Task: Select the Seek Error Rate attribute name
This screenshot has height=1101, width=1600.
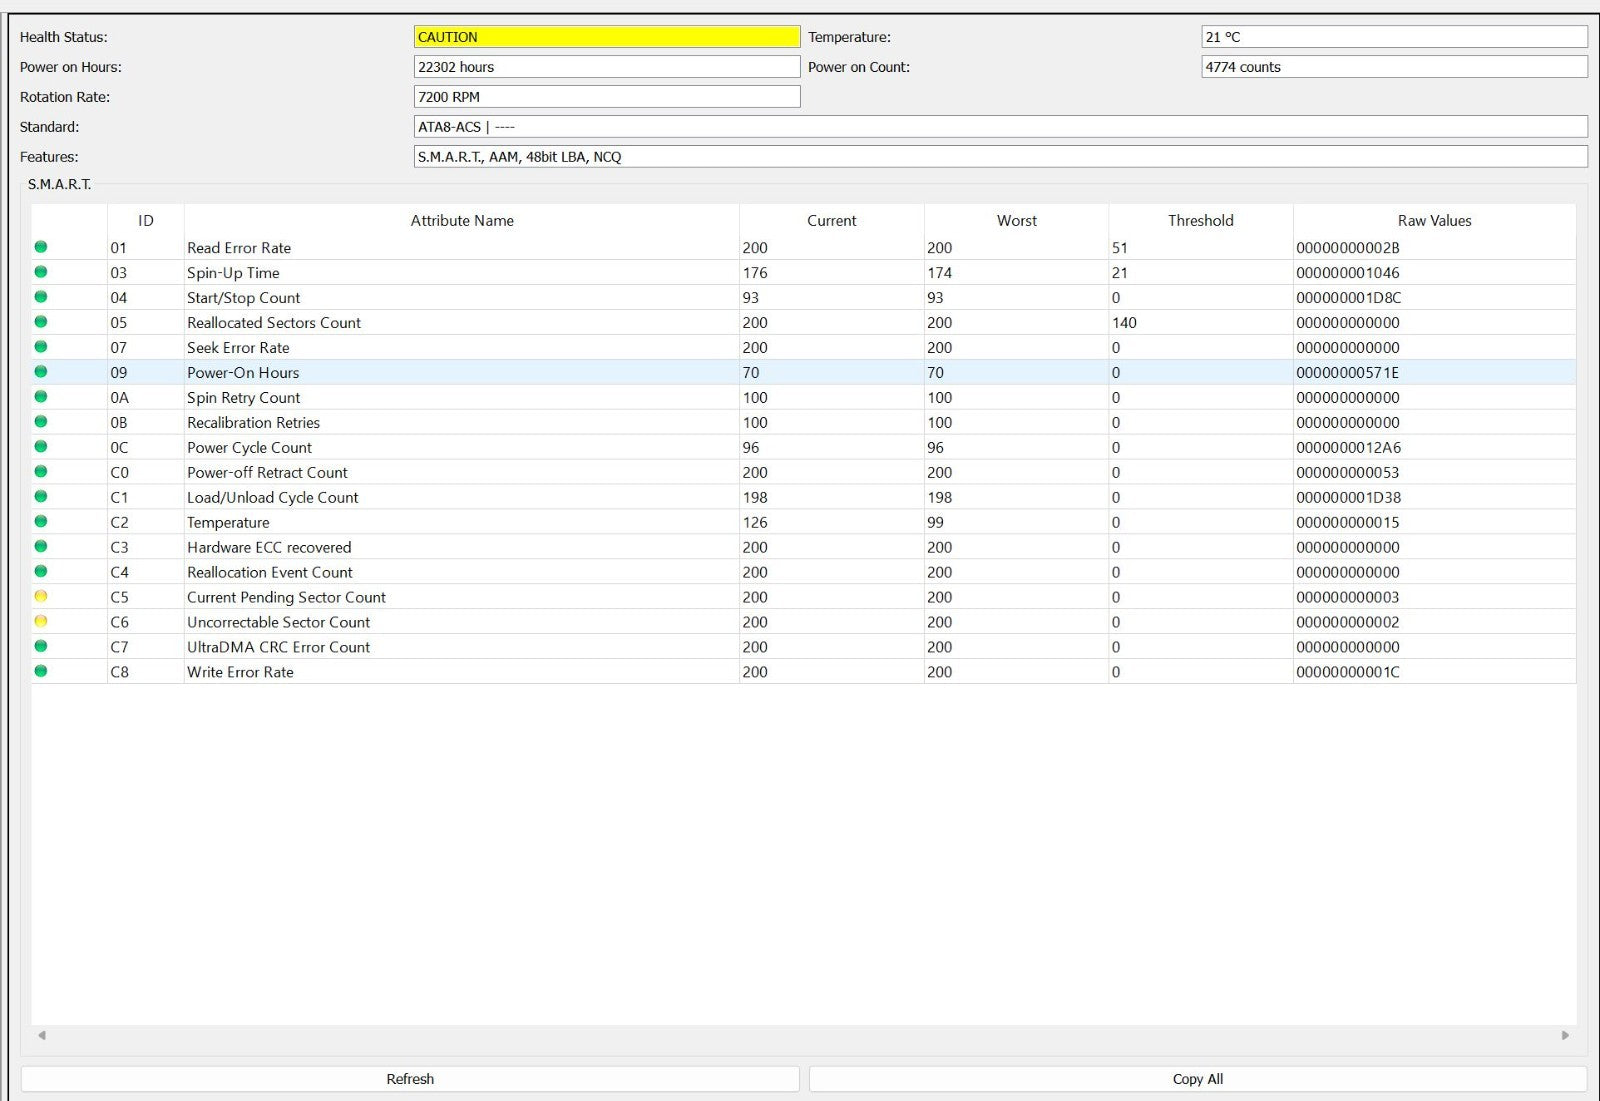Action: pos(238,348)
